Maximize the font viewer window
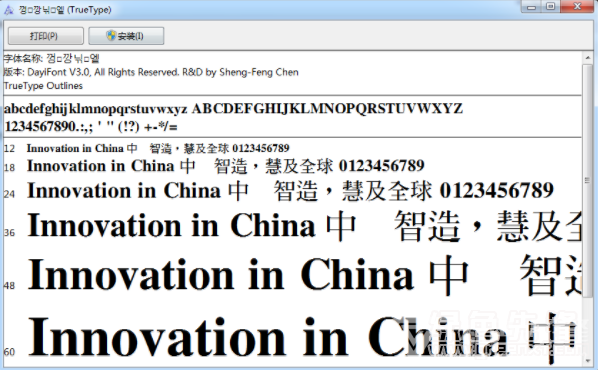The height and width of the screenshot is (370, 598). click(551, 6)
